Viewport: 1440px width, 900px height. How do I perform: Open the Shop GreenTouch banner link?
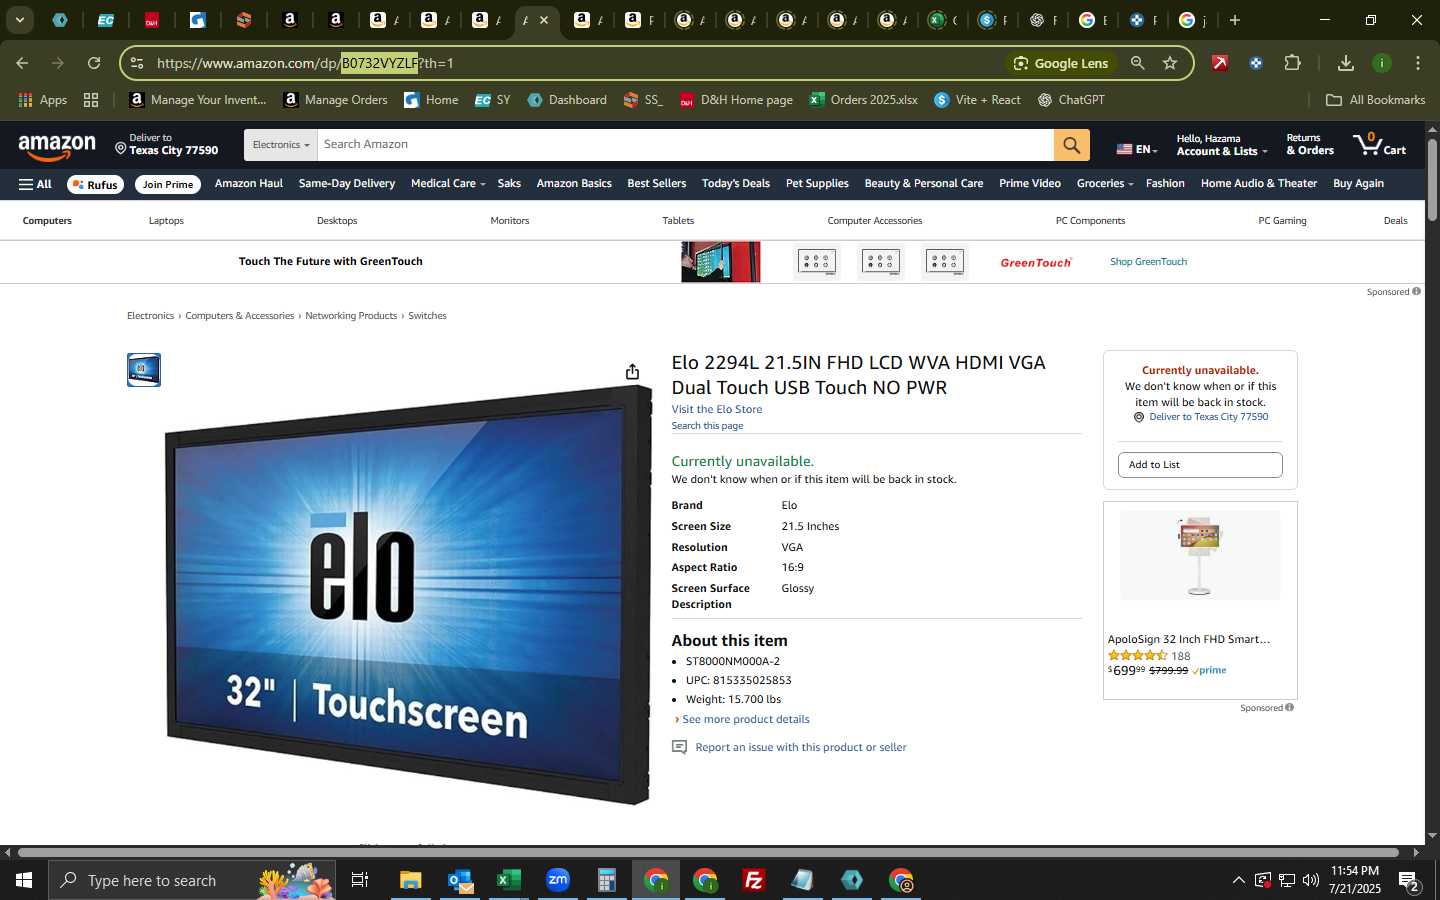click(1148, 262)
